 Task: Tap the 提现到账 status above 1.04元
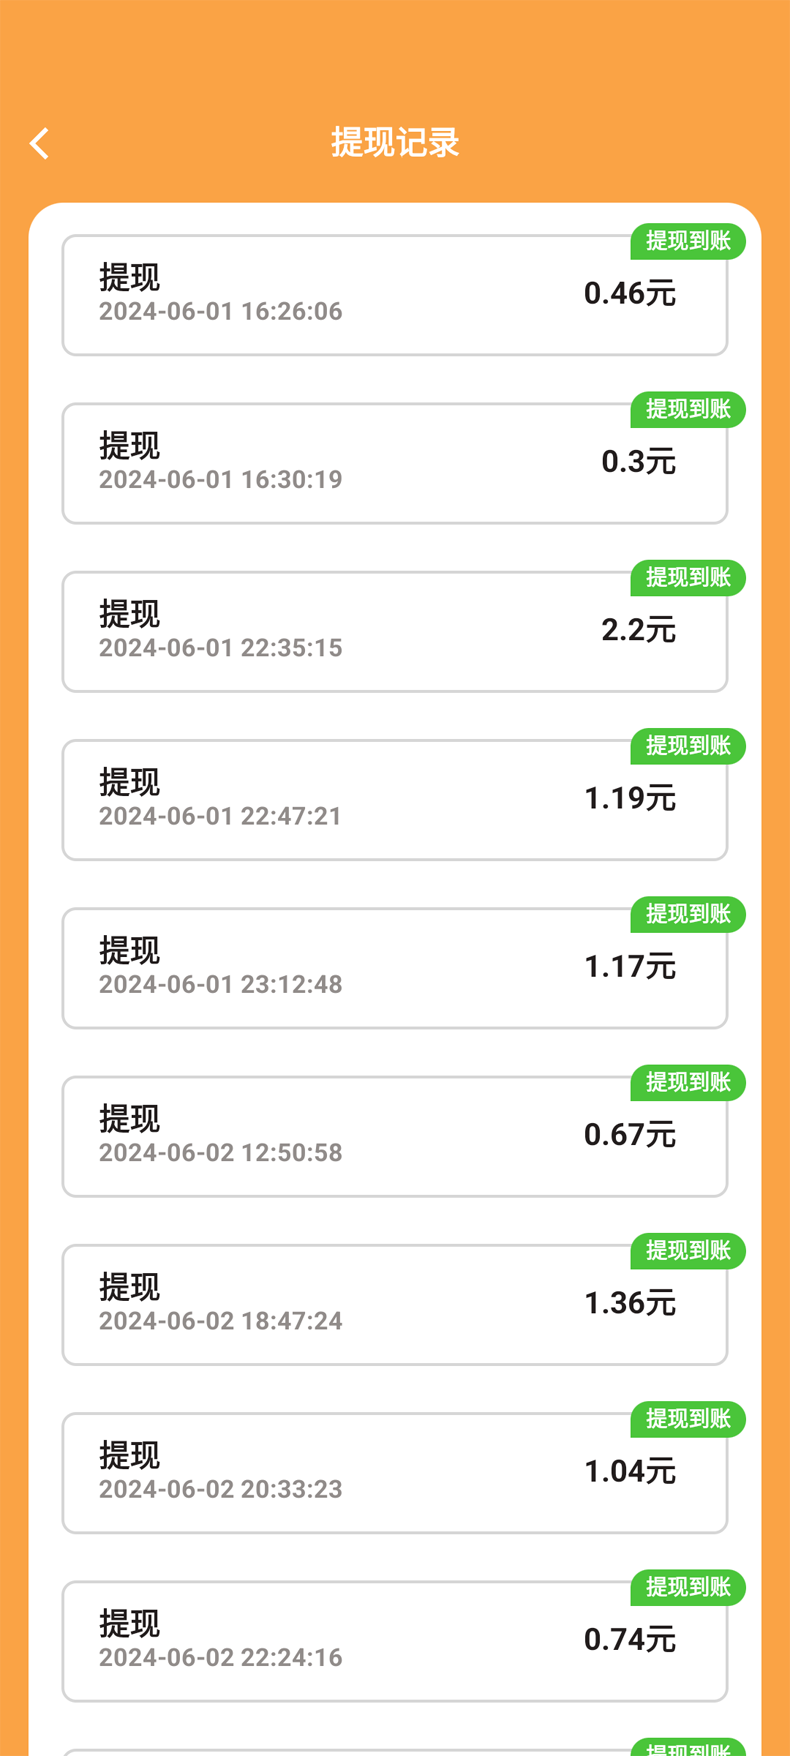[688, 1419]
